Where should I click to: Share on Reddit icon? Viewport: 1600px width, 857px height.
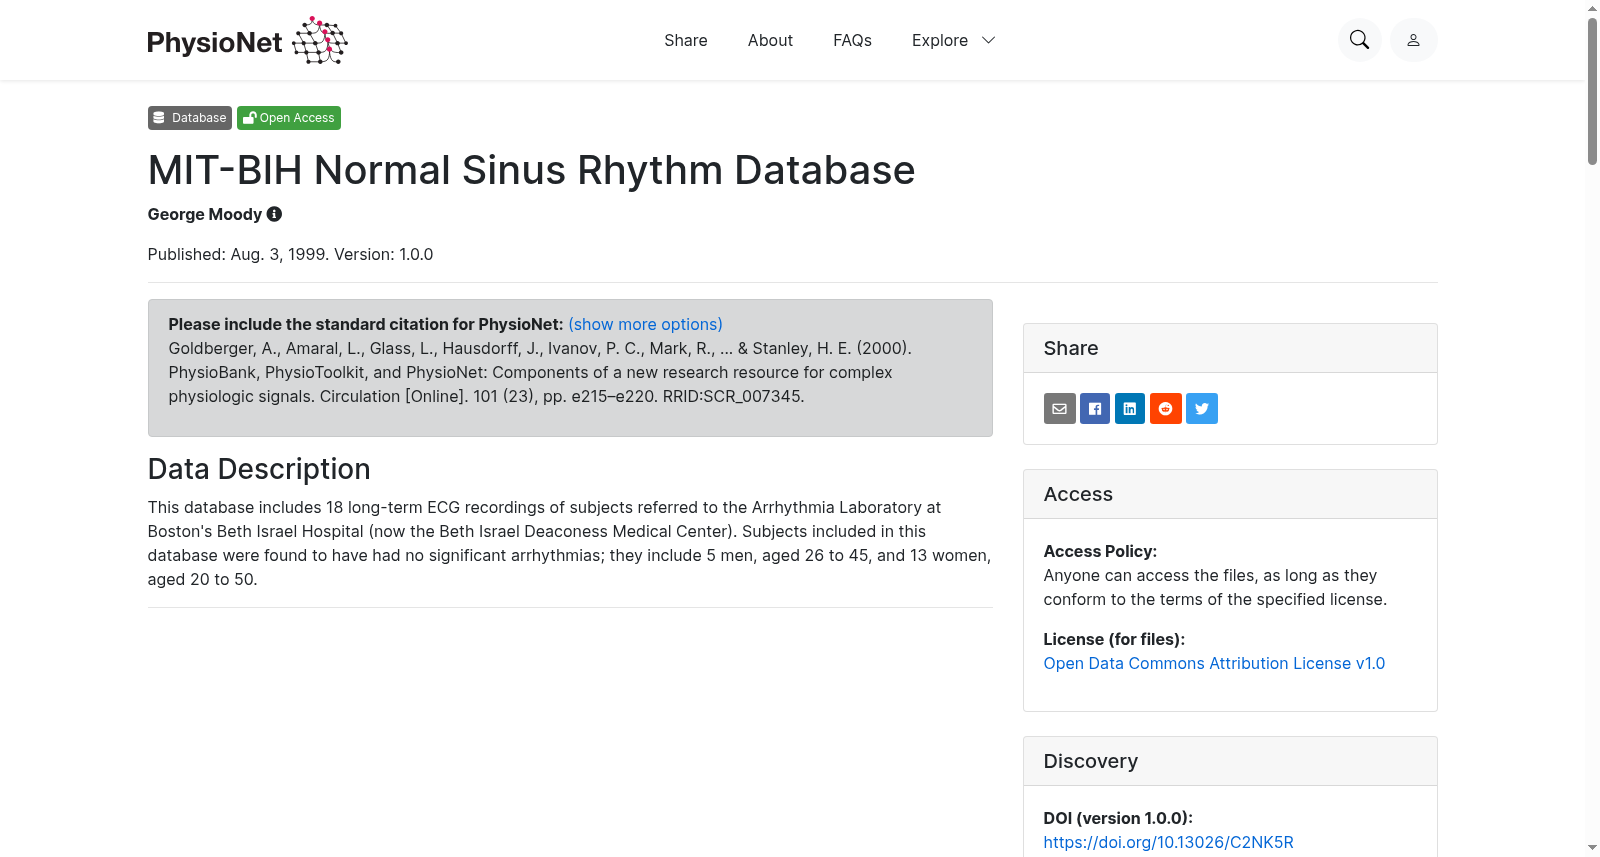[1166, 408]
